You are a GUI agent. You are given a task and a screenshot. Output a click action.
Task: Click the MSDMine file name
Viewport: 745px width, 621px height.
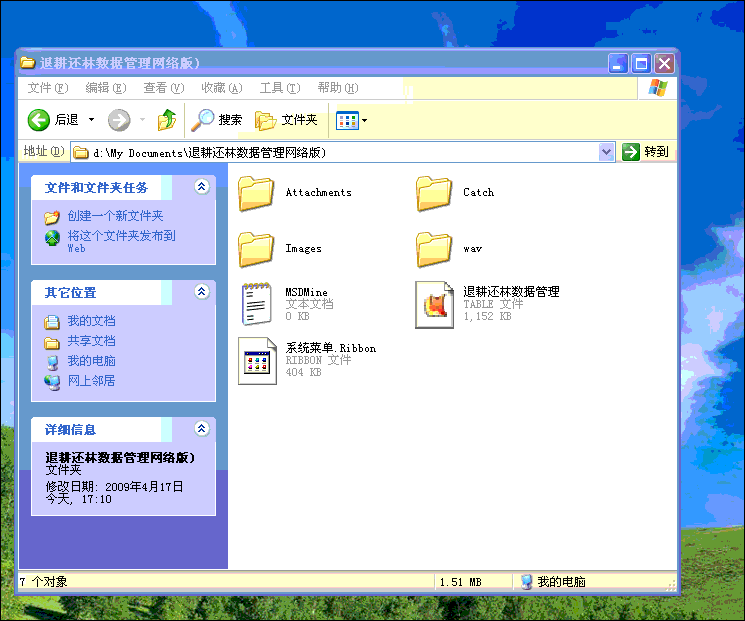pos(306,292)
